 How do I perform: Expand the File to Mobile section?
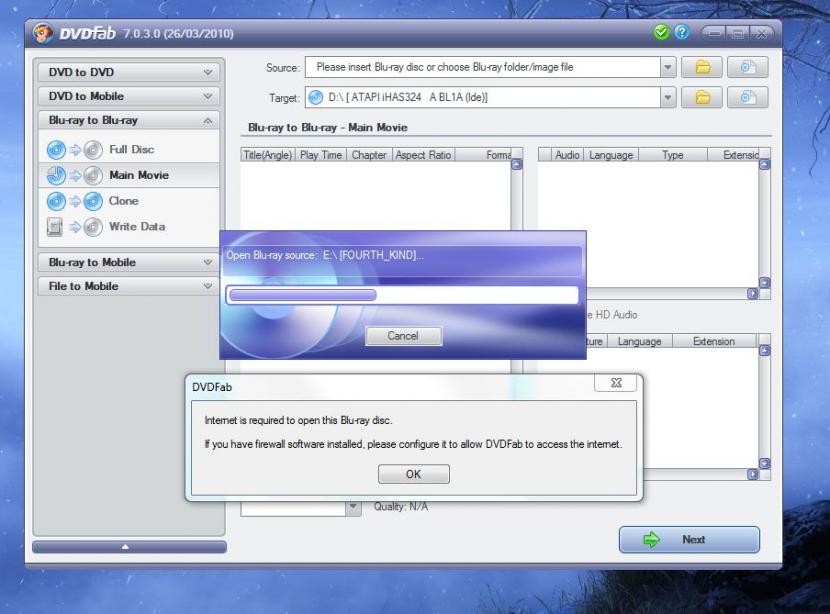click(x=129, y=286)
